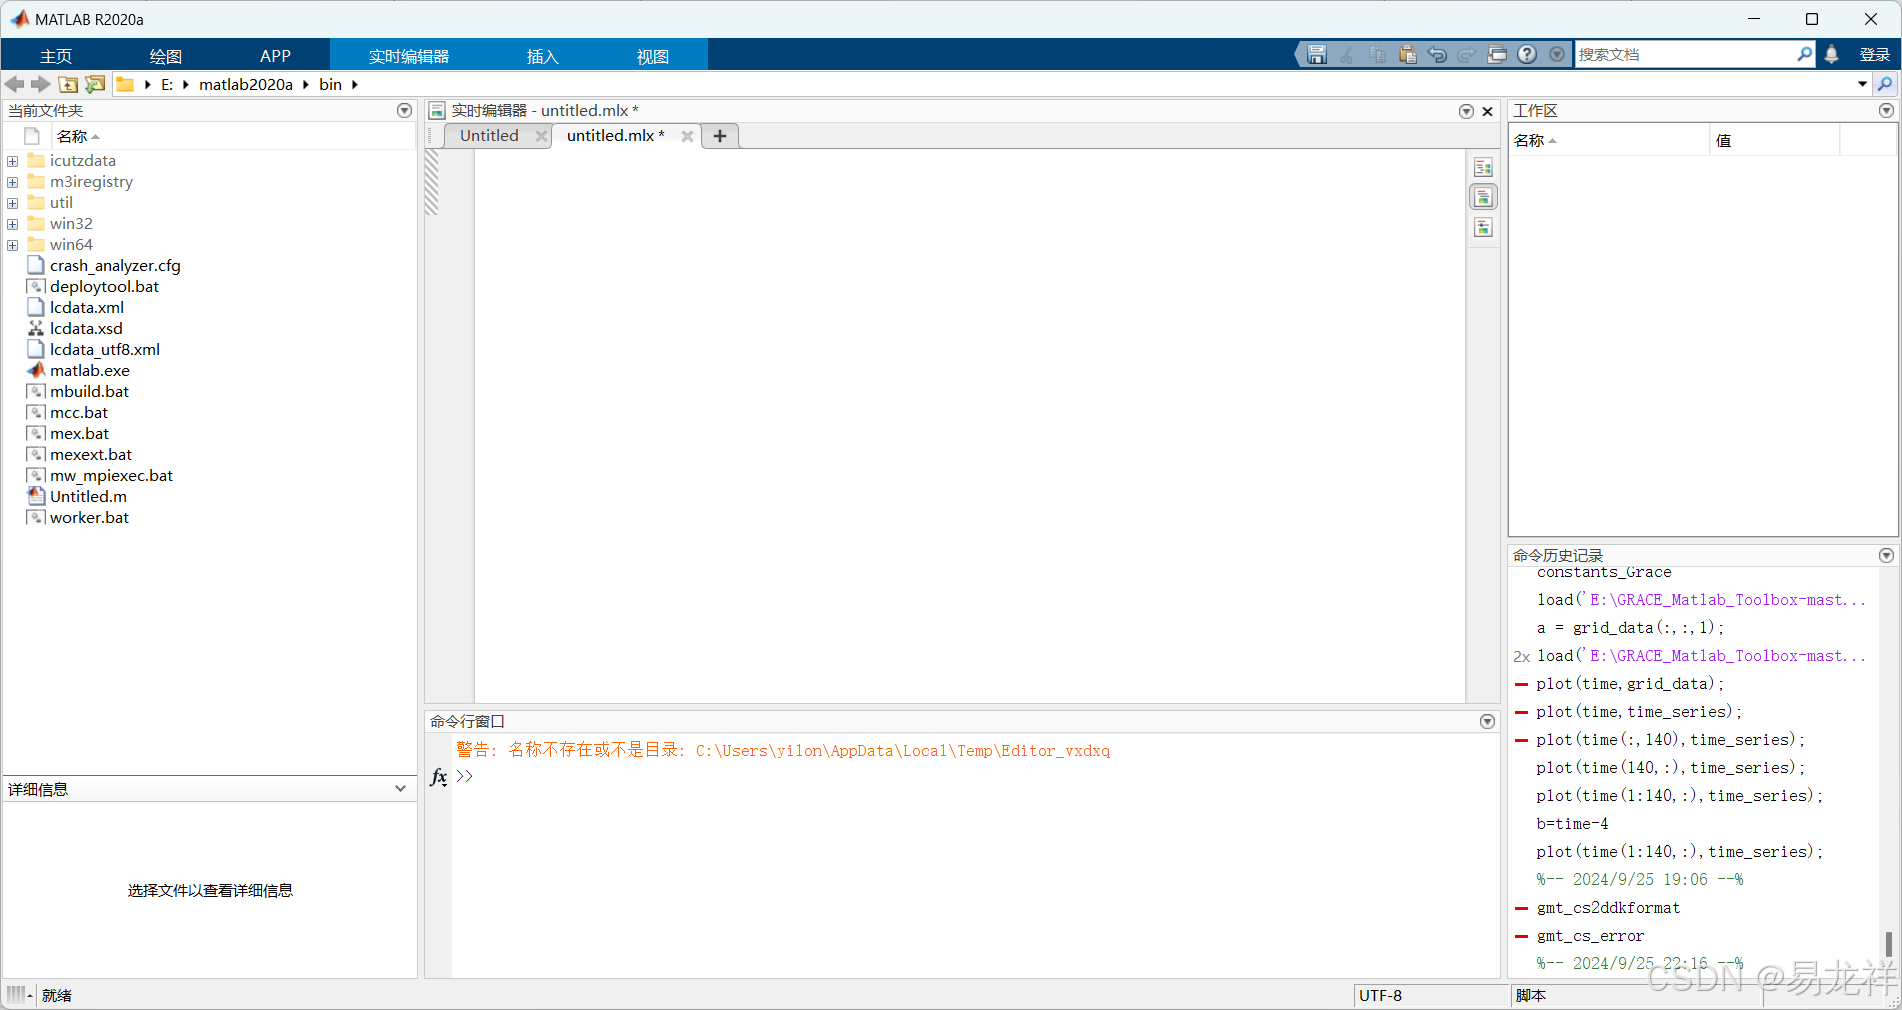Hide code view icon
Viewport: 1902px width, 1010px height.
(1483, 227)
